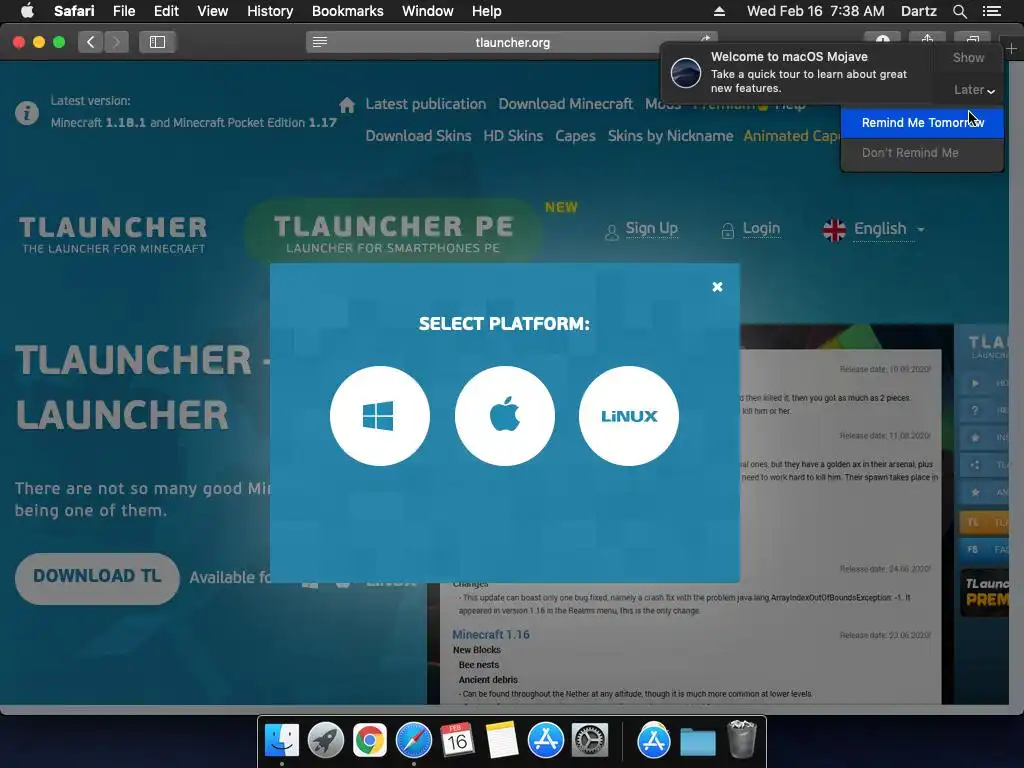Viewport: 1024px width, 768px height.
Task: Open Launchpad in the Dock
Action: 326,741
